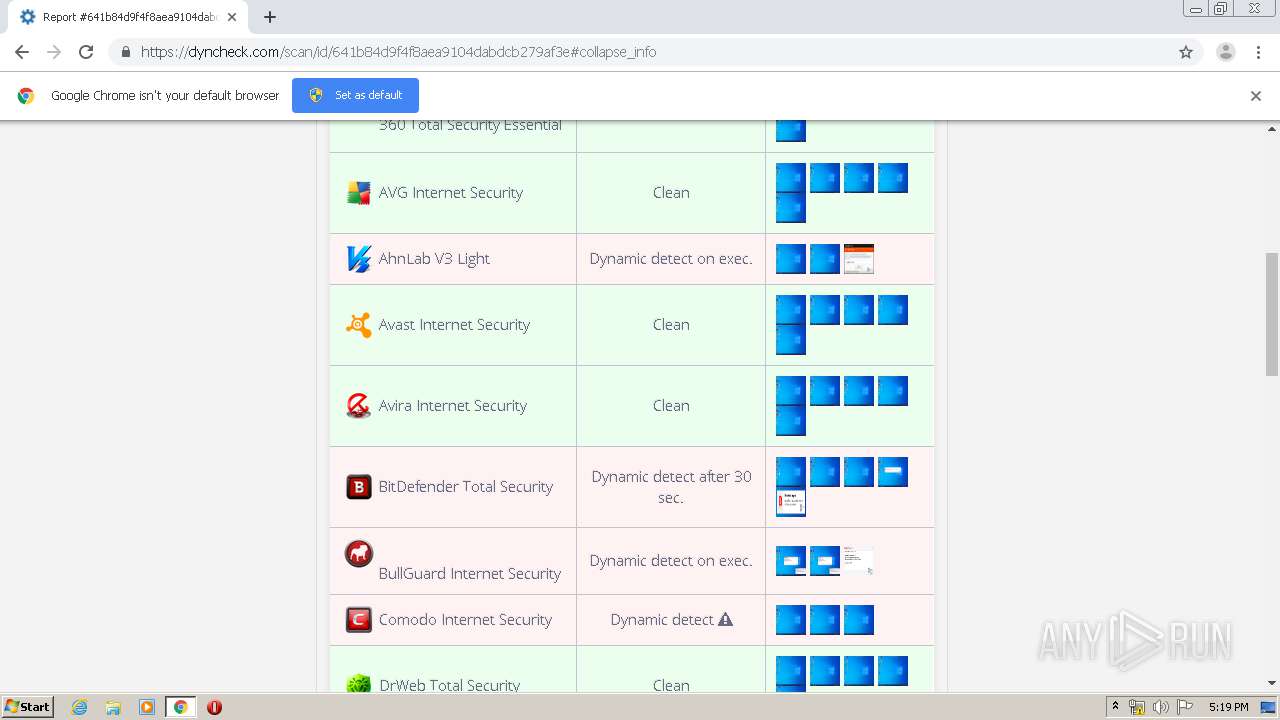Viewport: 1280px width, 720px height.
Task: Open fifth Avast screenshot thumbnail on second row
Action: pyautogui.click(x=791, y=340)
